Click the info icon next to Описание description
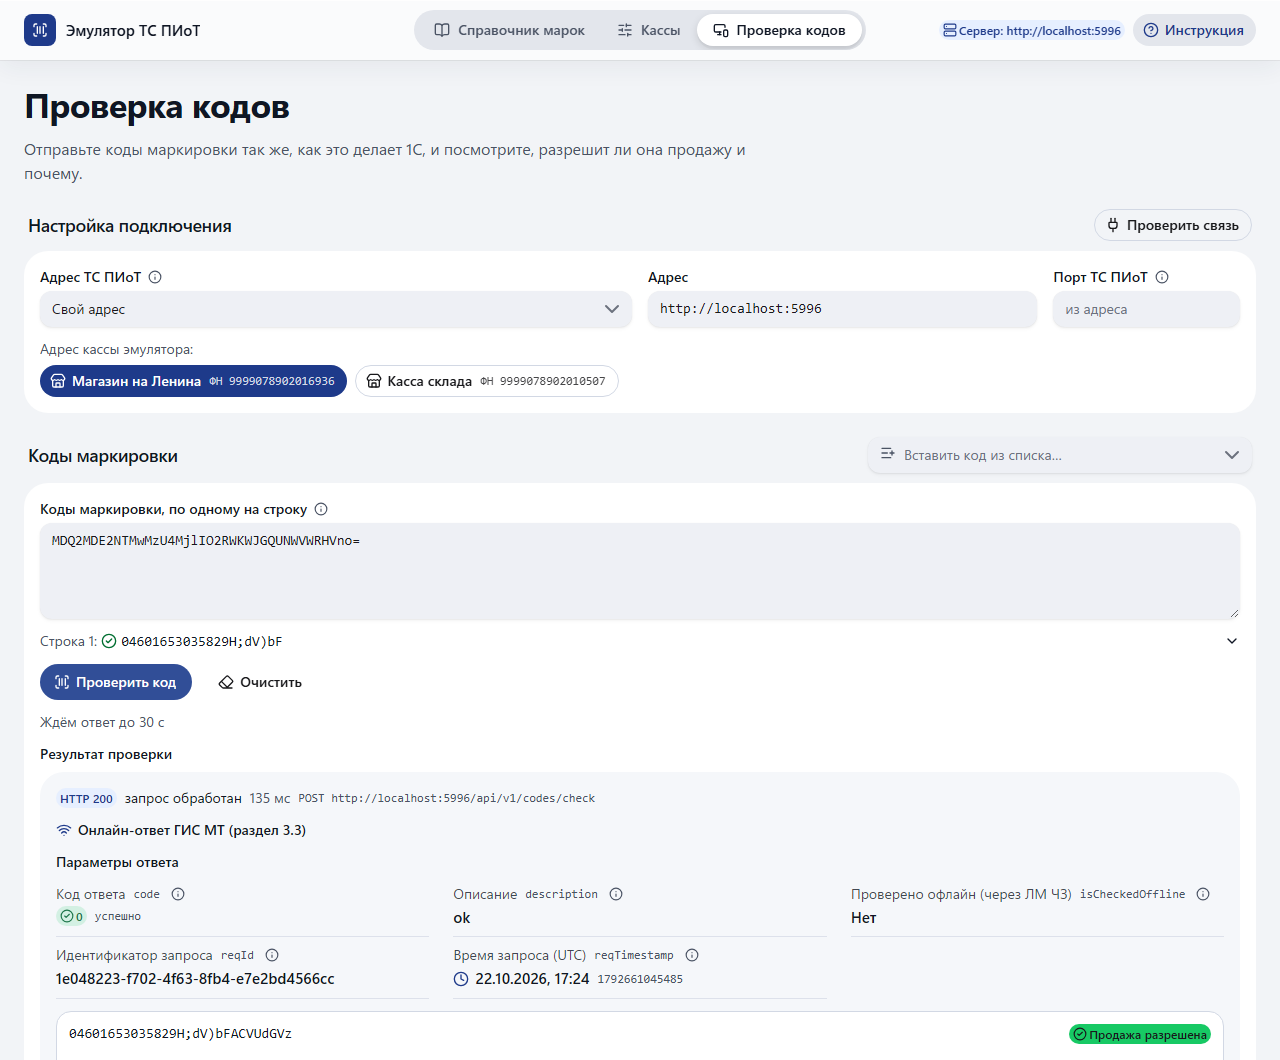Screen dimensions: 1280x1060 coord(616,894)
